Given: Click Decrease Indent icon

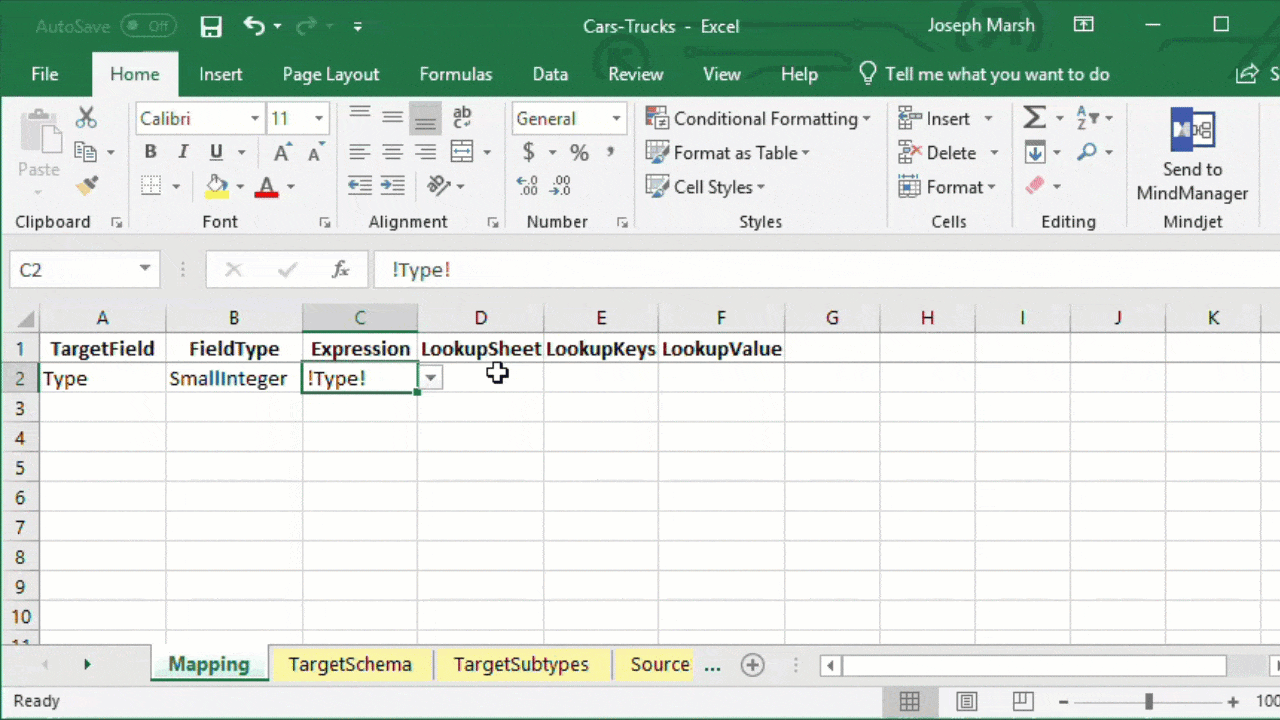Looking at the screenshot, I should pyautogui.click(x=360, y=186).
